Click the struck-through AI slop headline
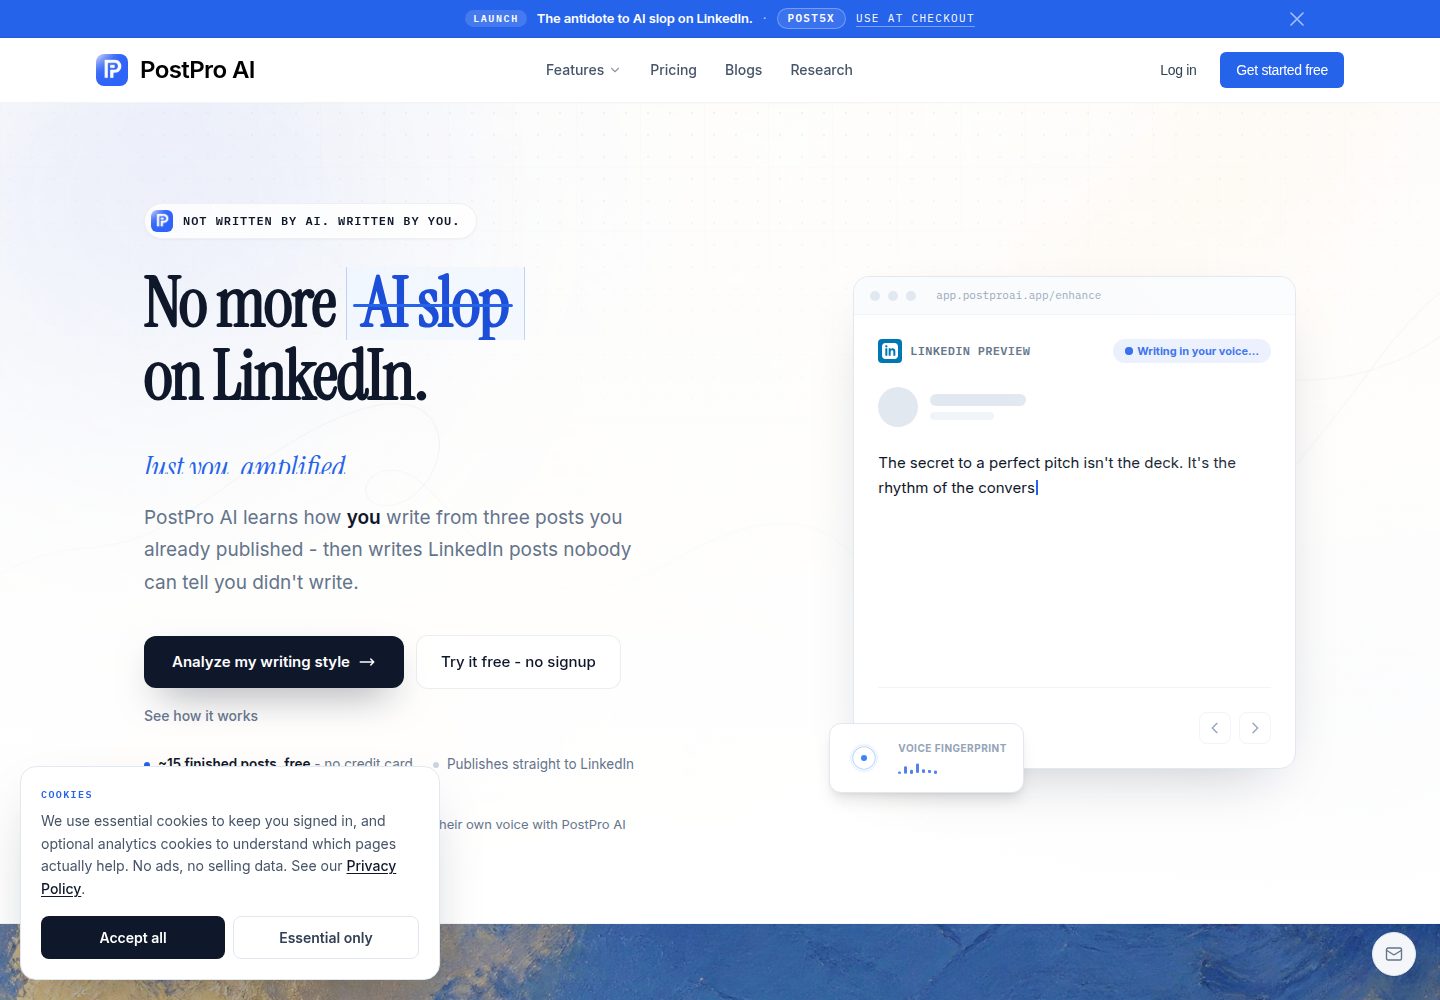This screenshot has height=1000, width=1440. pos(435,303)
